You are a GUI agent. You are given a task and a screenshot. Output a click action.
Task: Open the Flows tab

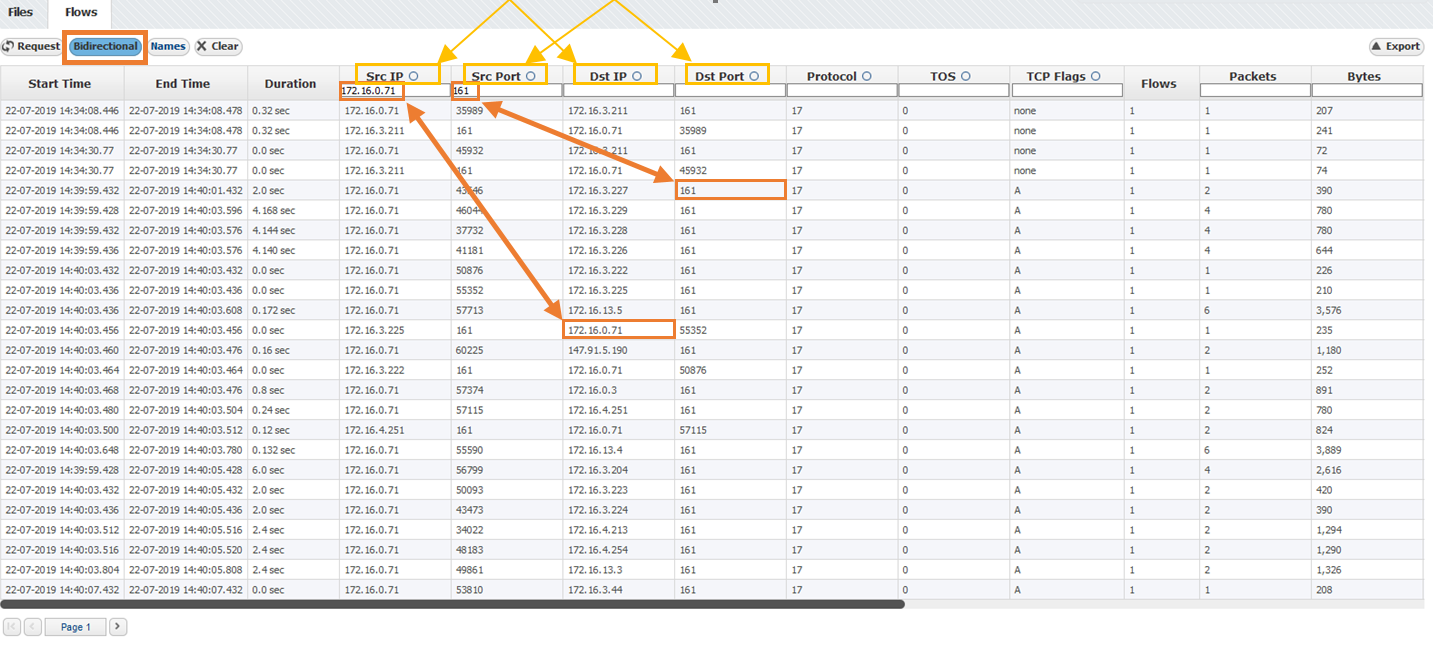(81, 13)
